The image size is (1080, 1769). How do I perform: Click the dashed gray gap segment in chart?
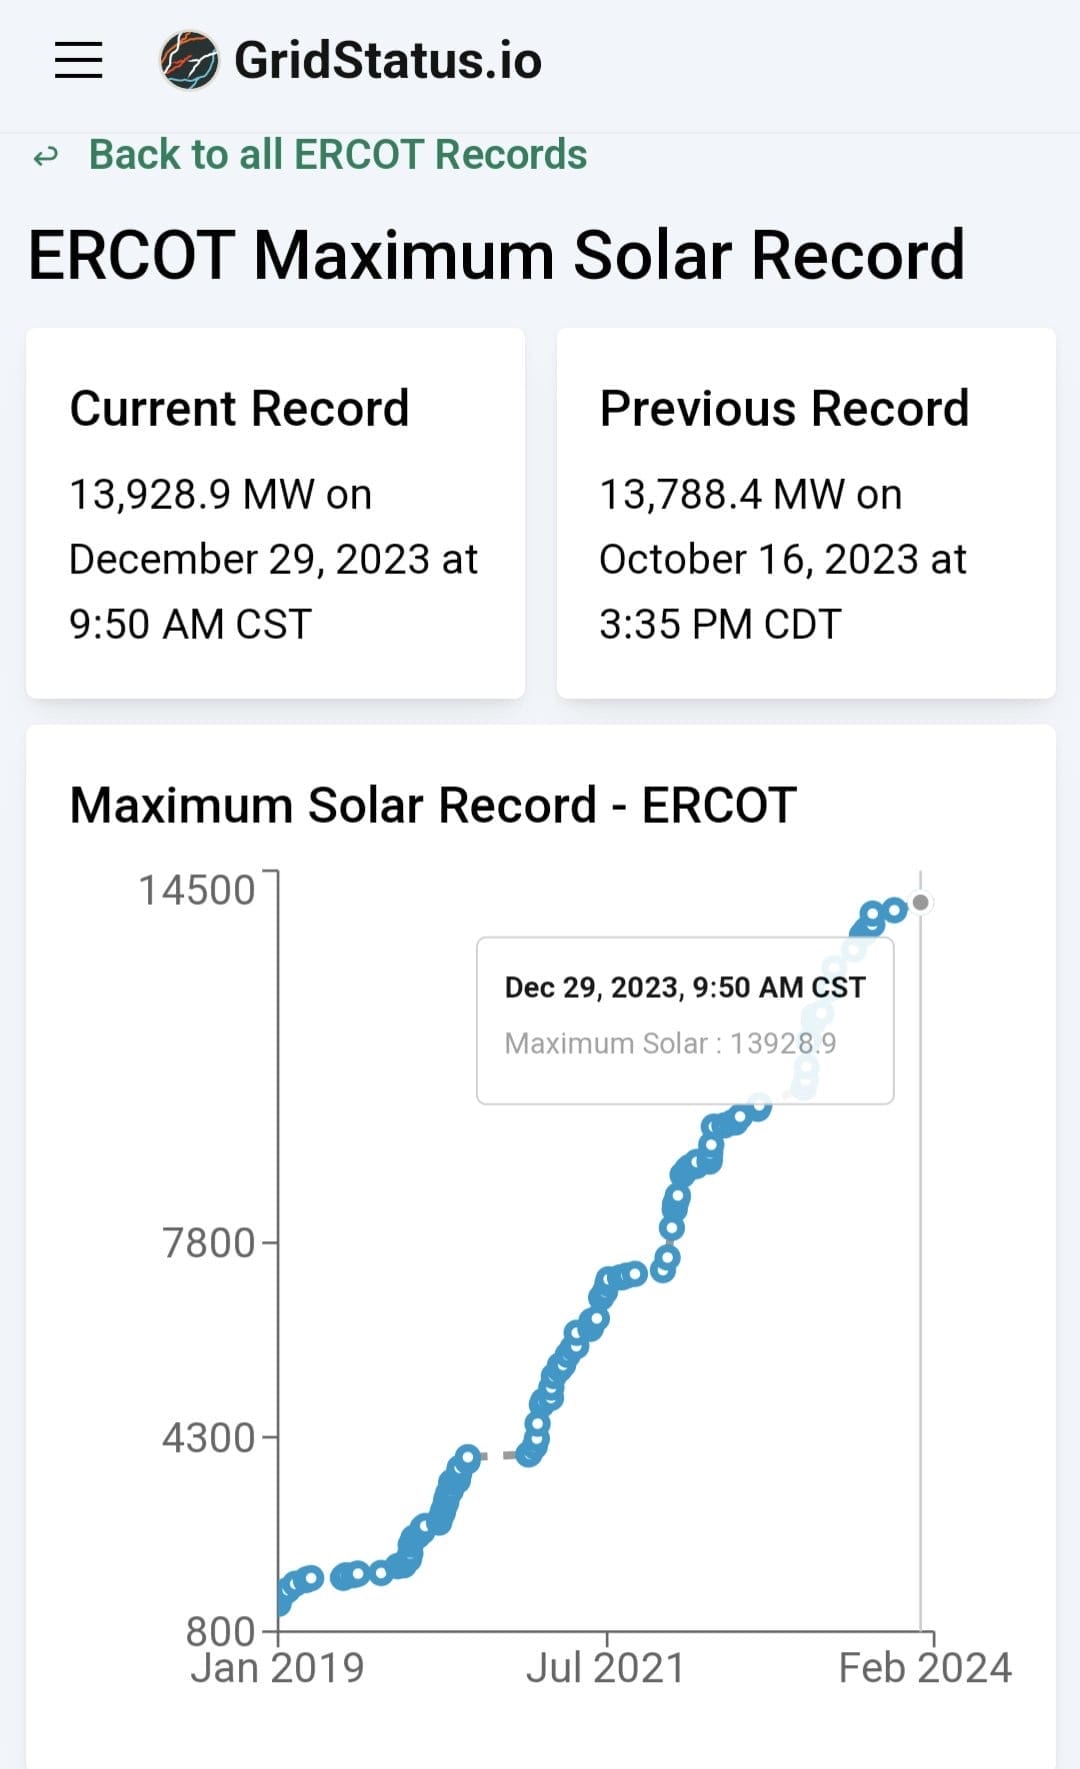pyautogui.click(x=497, y=1456)
